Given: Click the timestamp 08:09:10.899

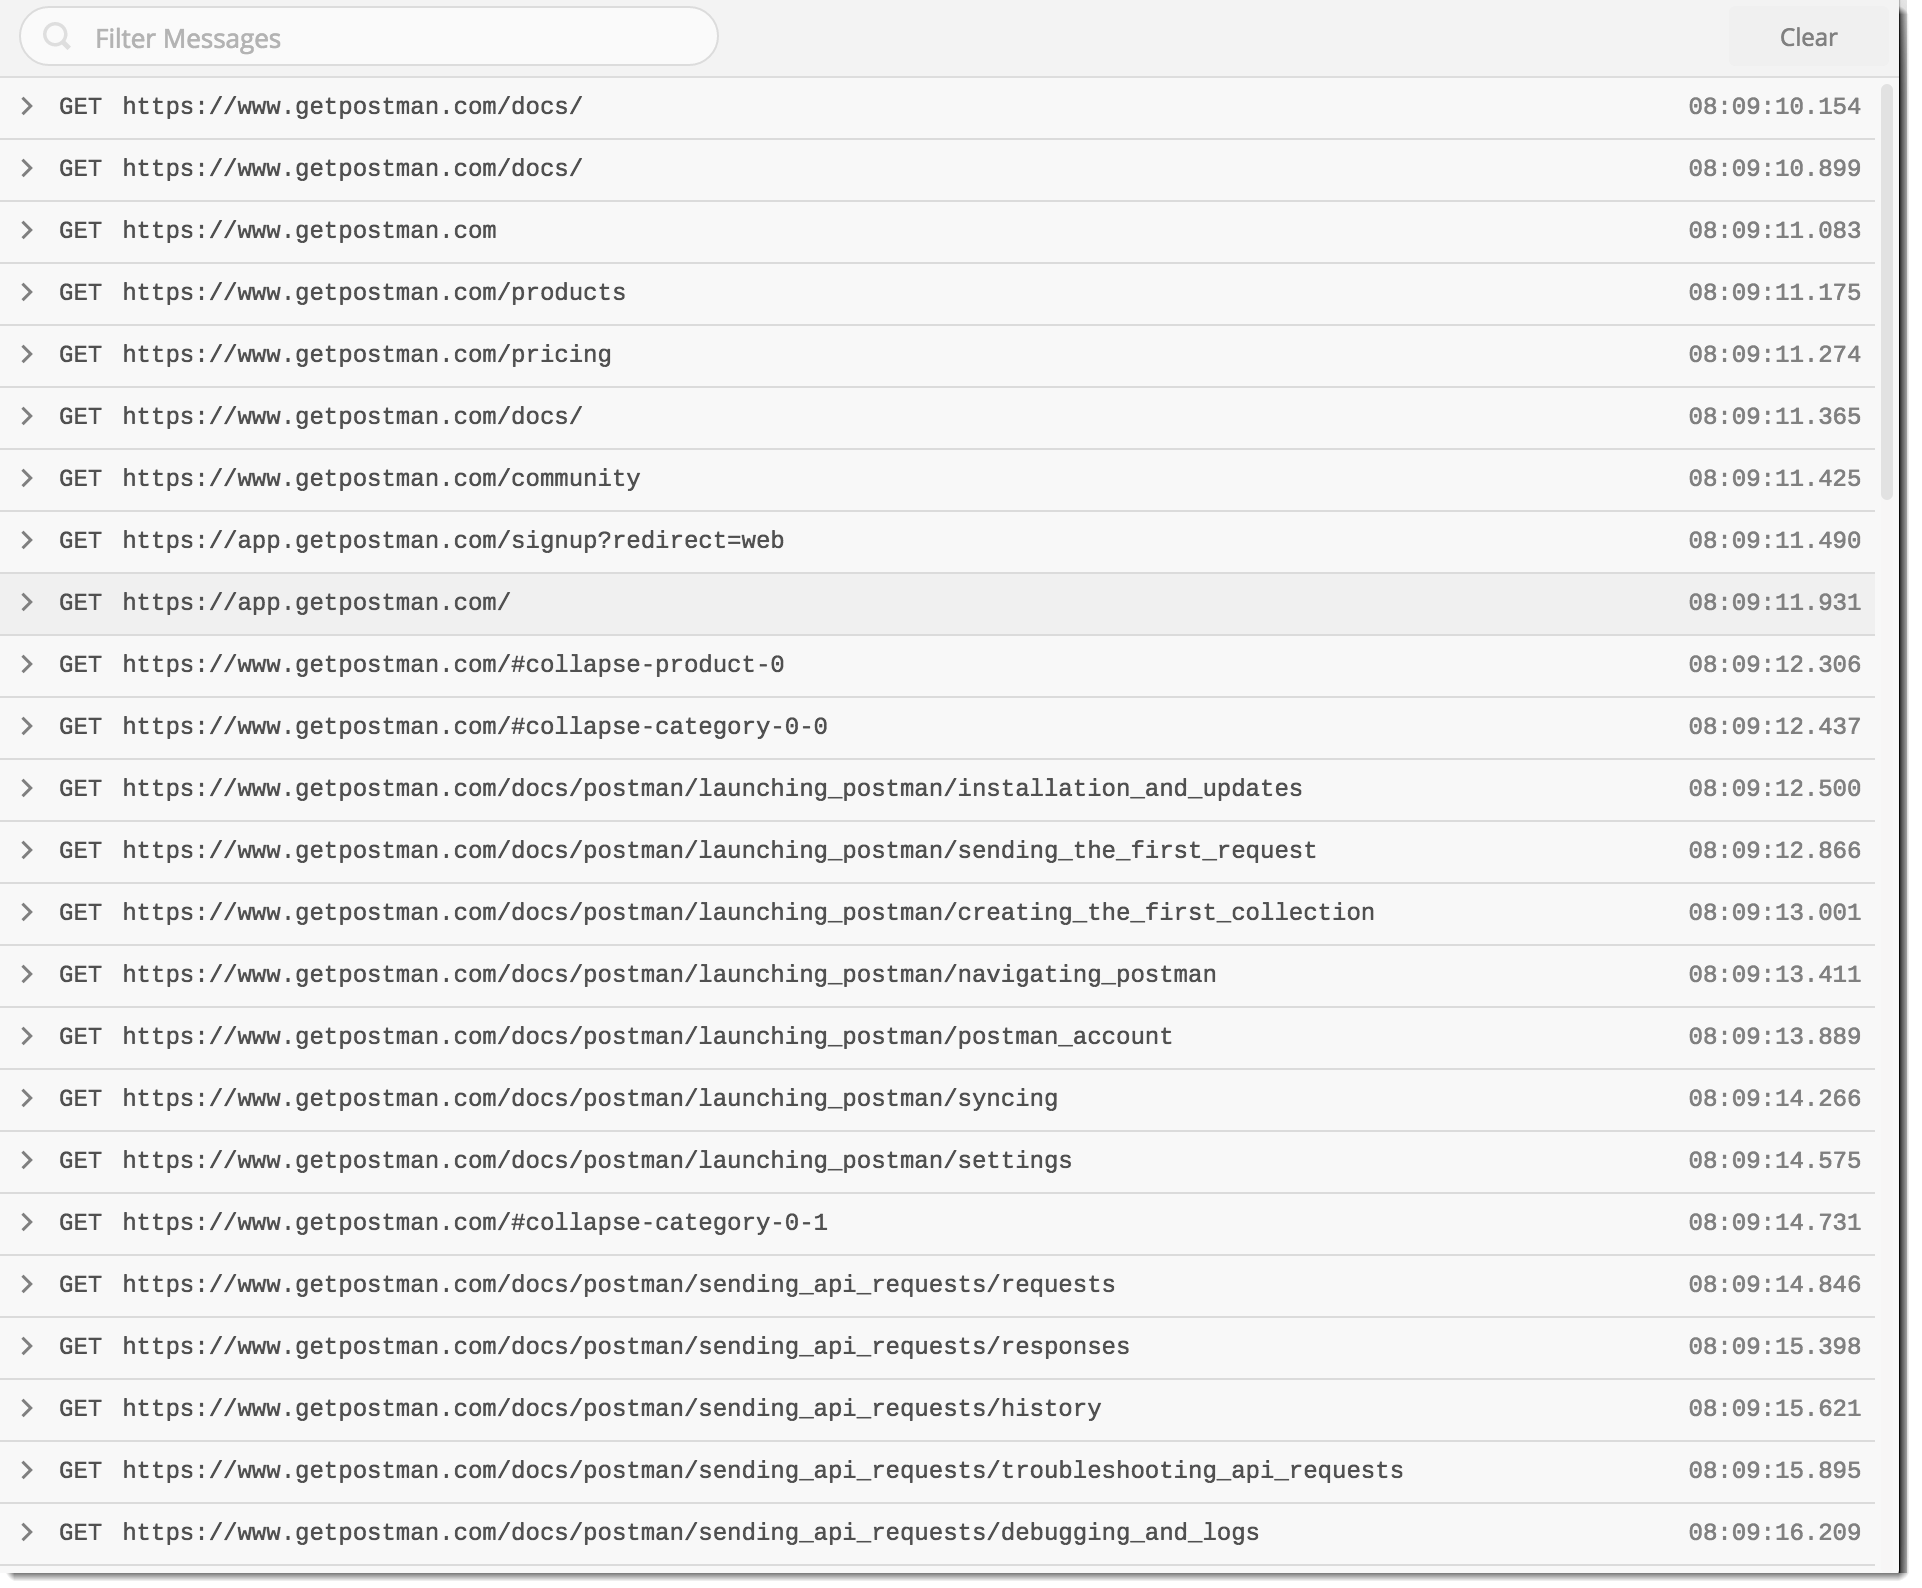Looking at the screenshot, I should click(1774, 168).
